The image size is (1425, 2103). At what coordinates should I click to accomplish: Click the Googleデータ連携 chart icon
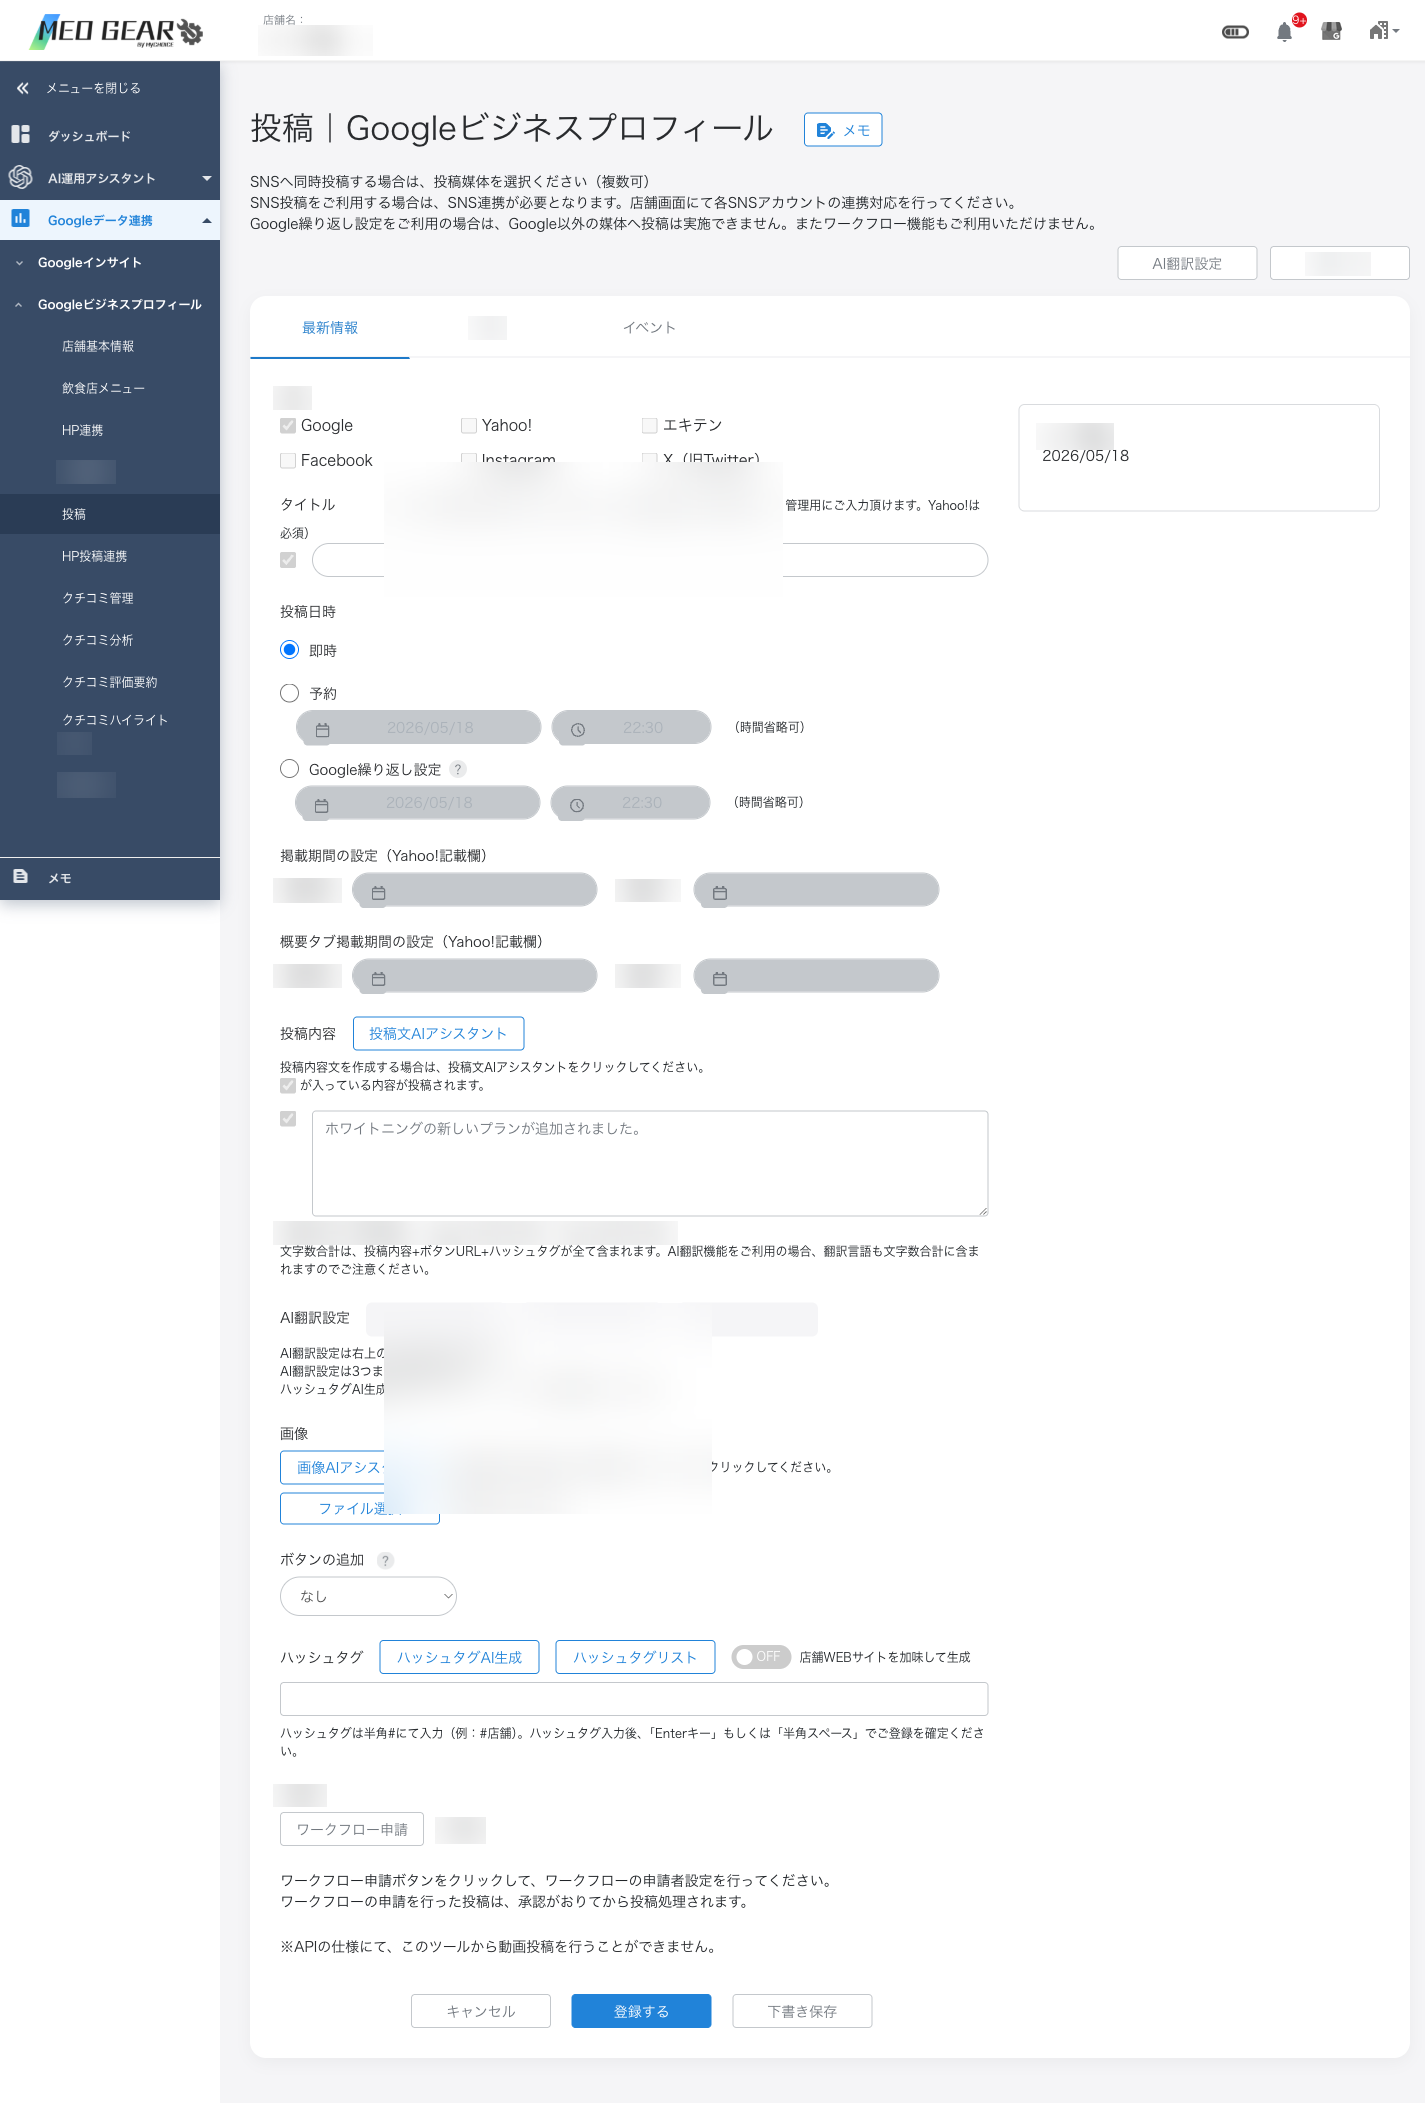click(21, 219)
